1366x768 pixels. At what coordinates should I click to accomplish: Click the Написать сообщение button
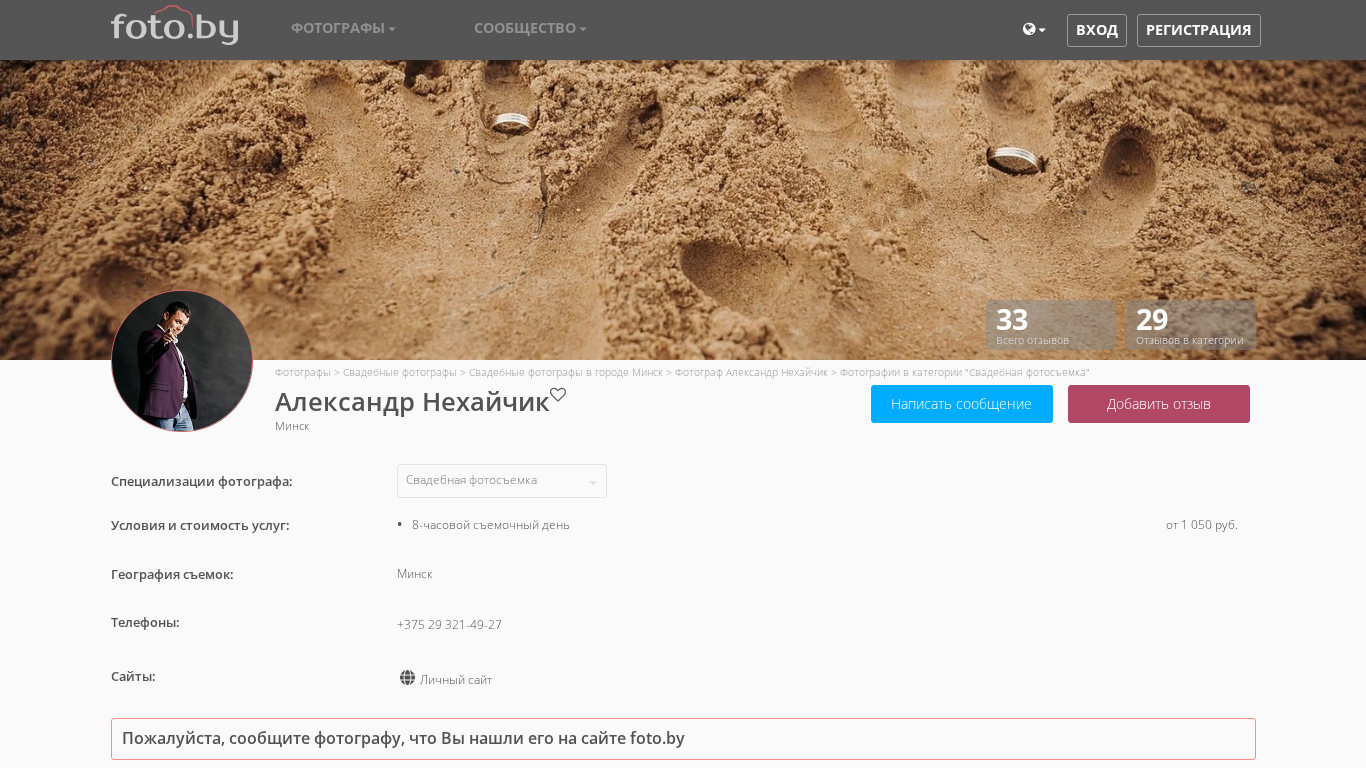(x=961, y=404)
